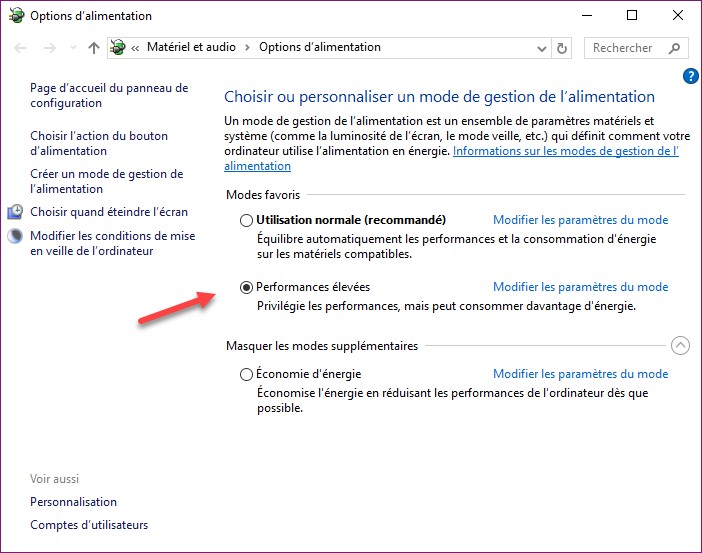Screen dimensions: 702x553
Task: Click the refresh button beside the address bar
Action: pos(561,48)
